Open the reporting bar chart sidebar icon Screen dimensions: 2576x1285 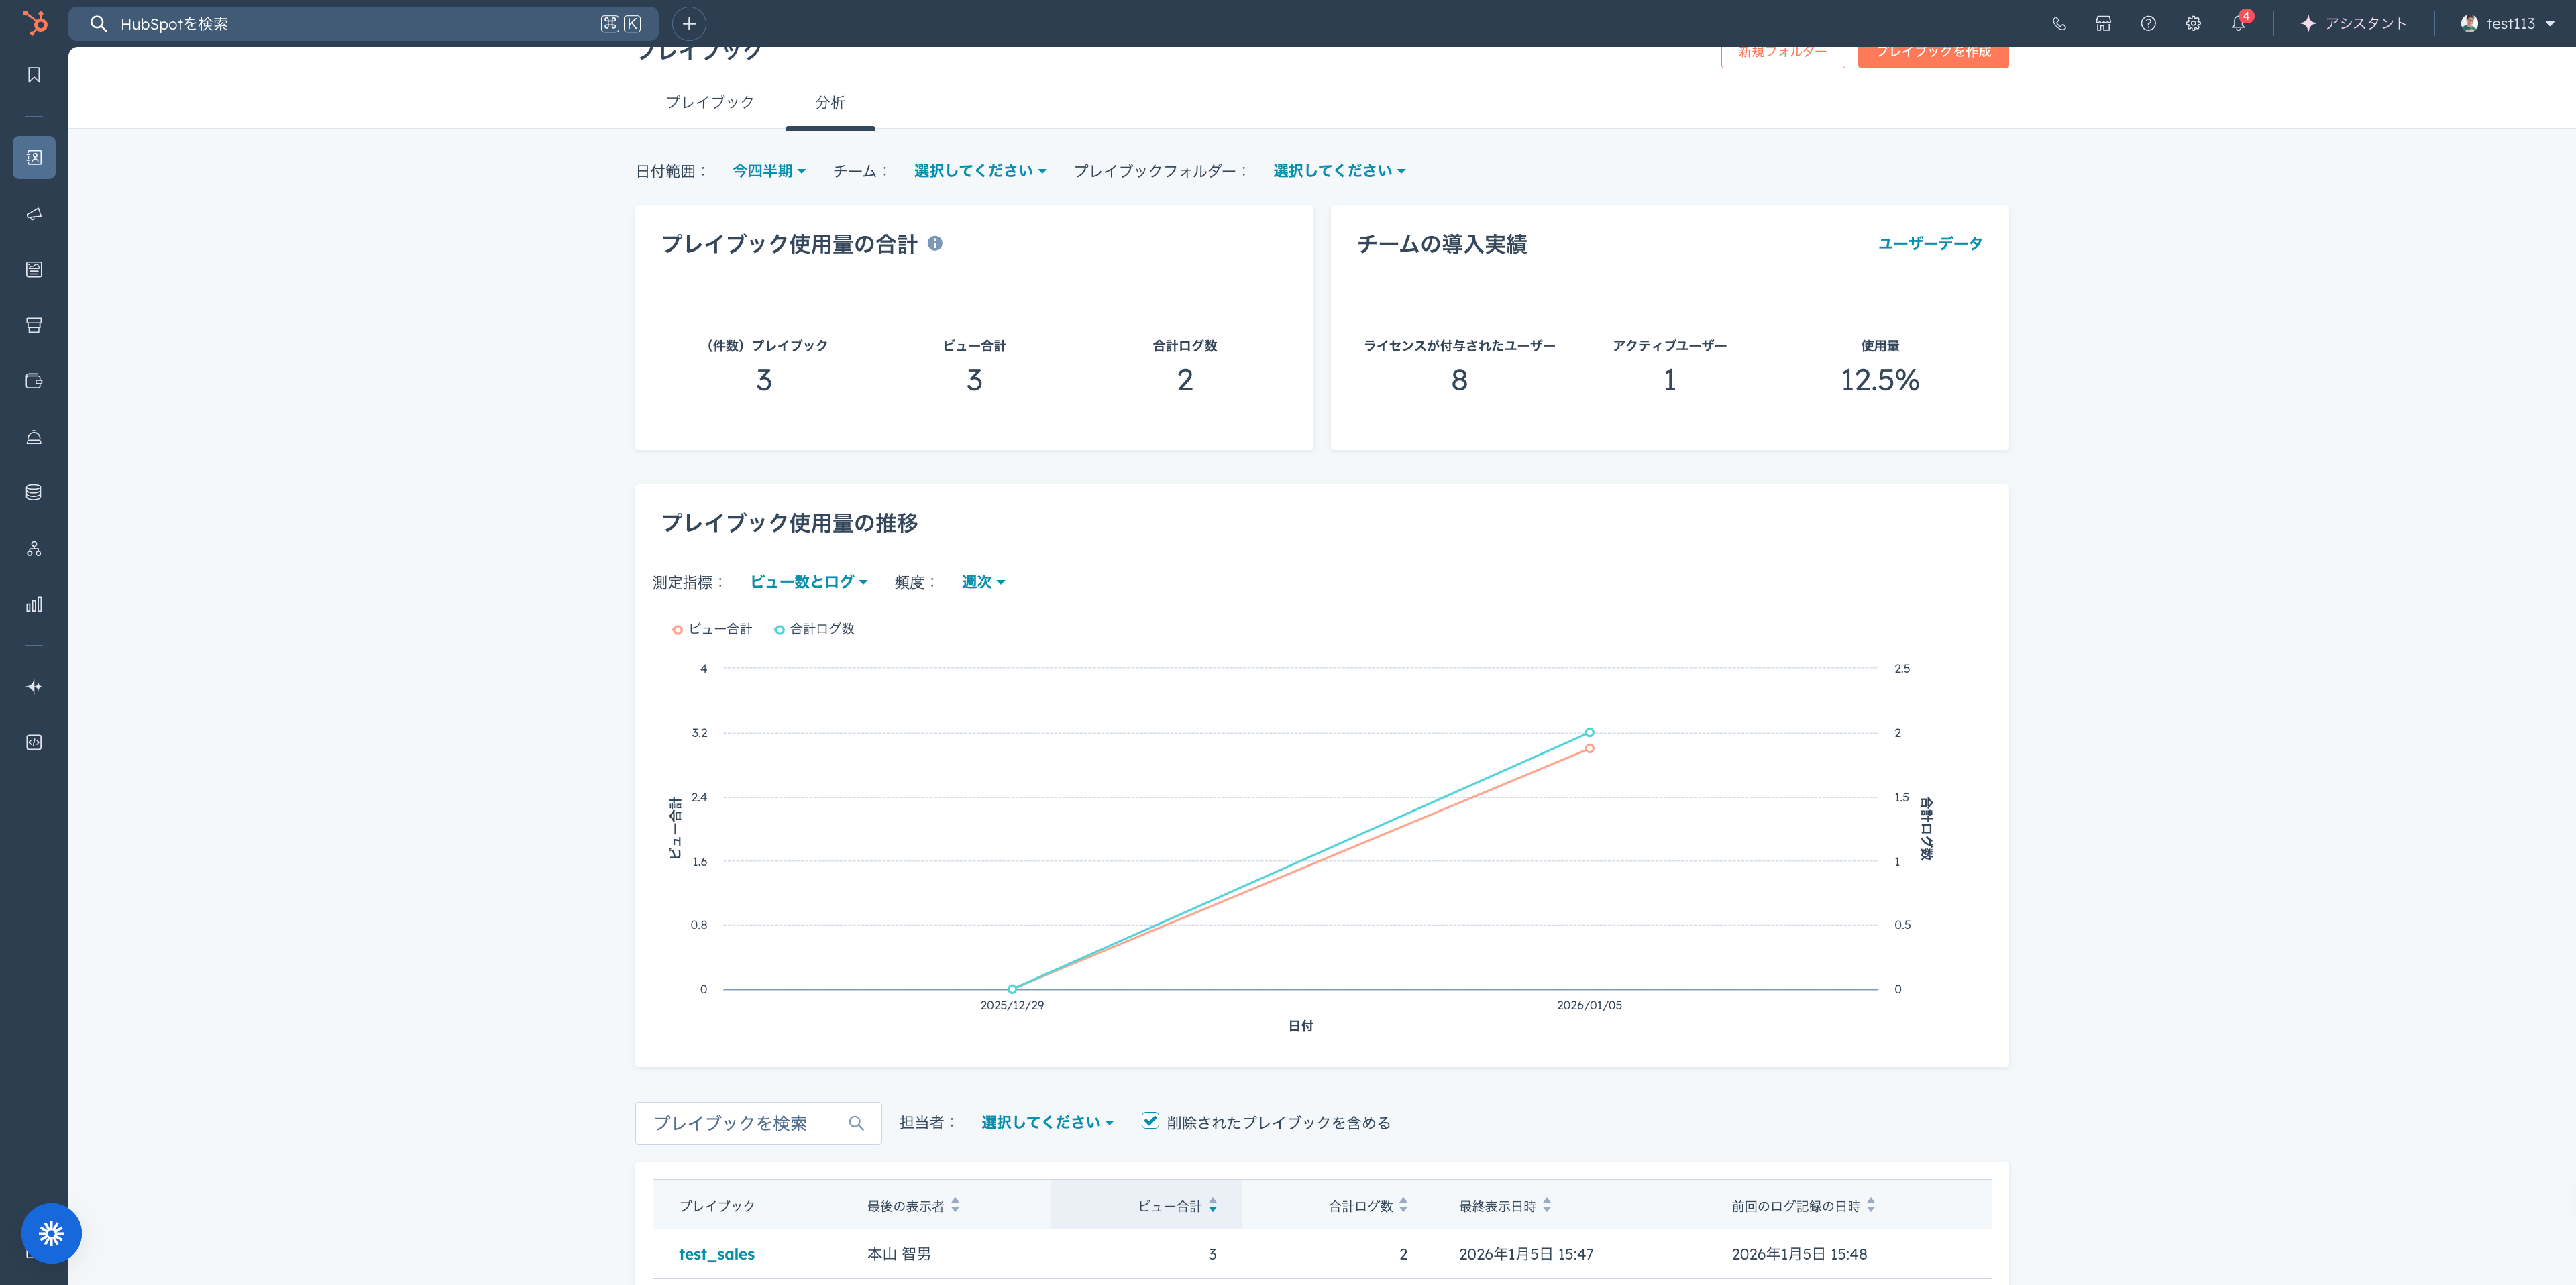click(34, 604)
